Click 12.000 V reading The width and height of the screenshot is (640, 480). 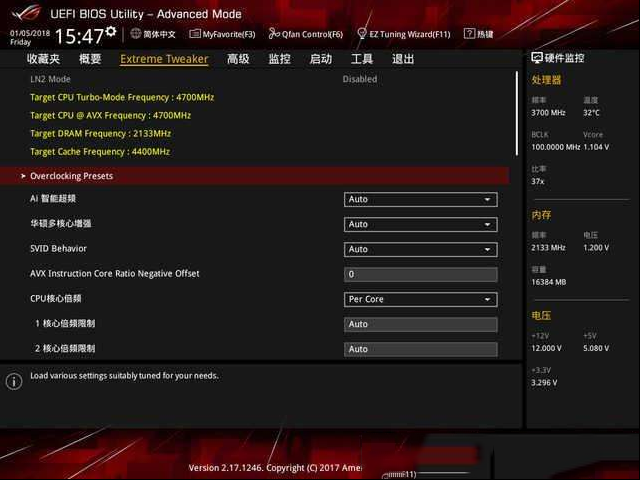(x=546, y=348)
